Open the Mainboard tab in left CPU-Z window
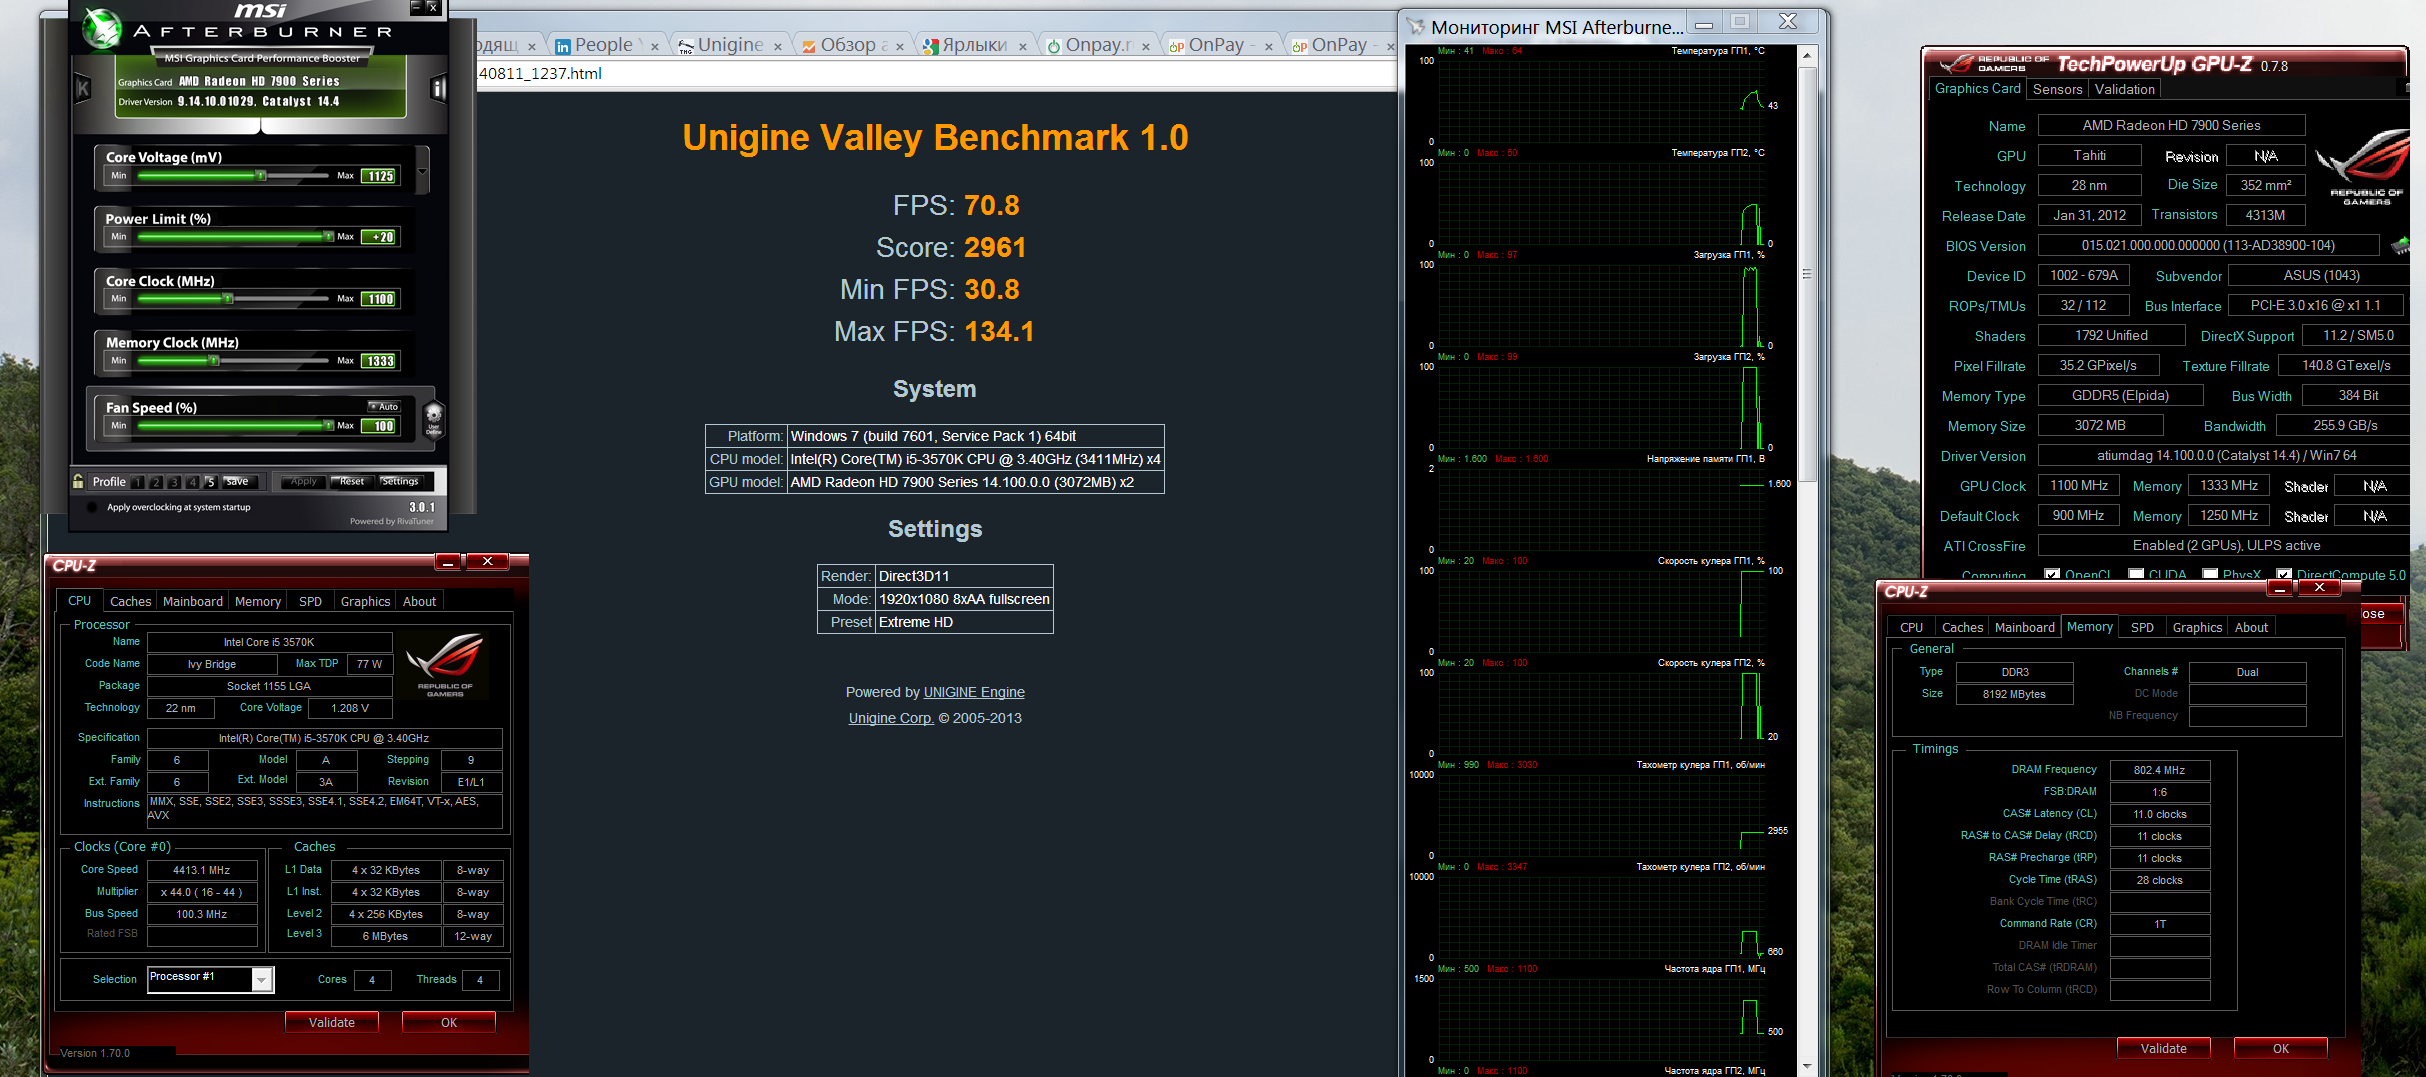The height and width of the screenshot is (1077, 2426). pyautogui.click(x=193, y=601)
